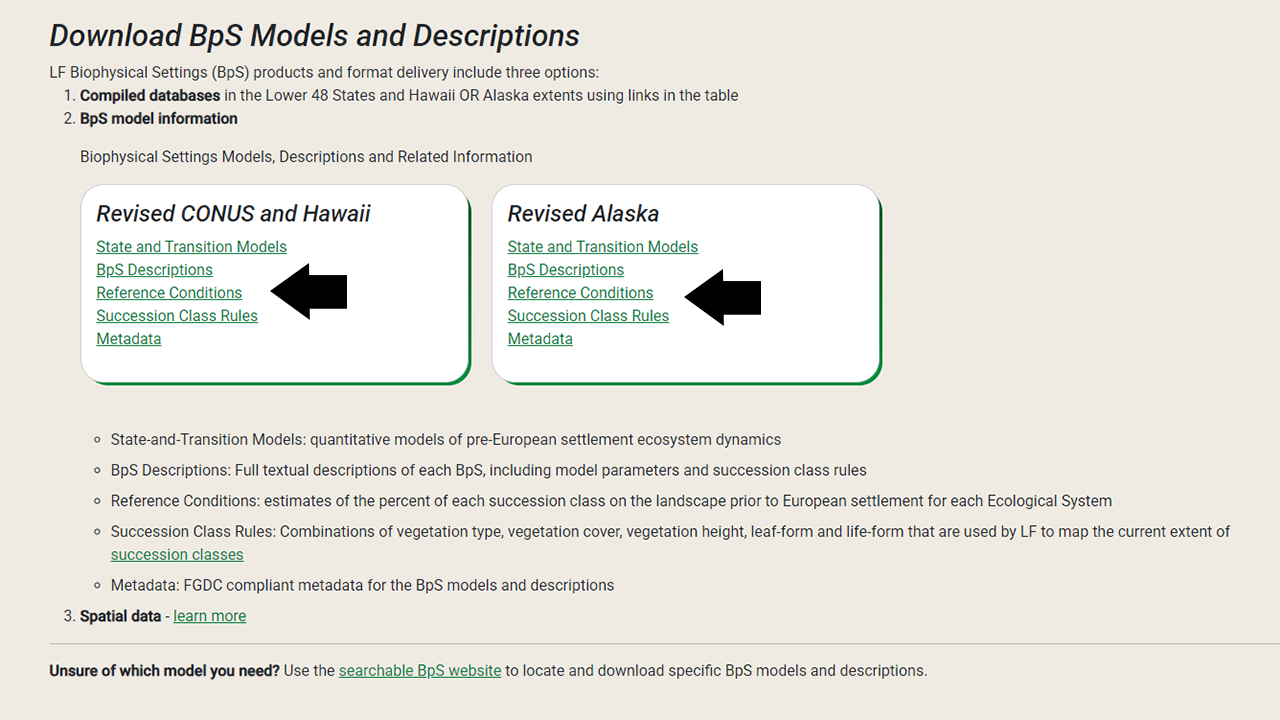
Task: Select the Revised Alaska card heading
Action: tap(583, 213)
